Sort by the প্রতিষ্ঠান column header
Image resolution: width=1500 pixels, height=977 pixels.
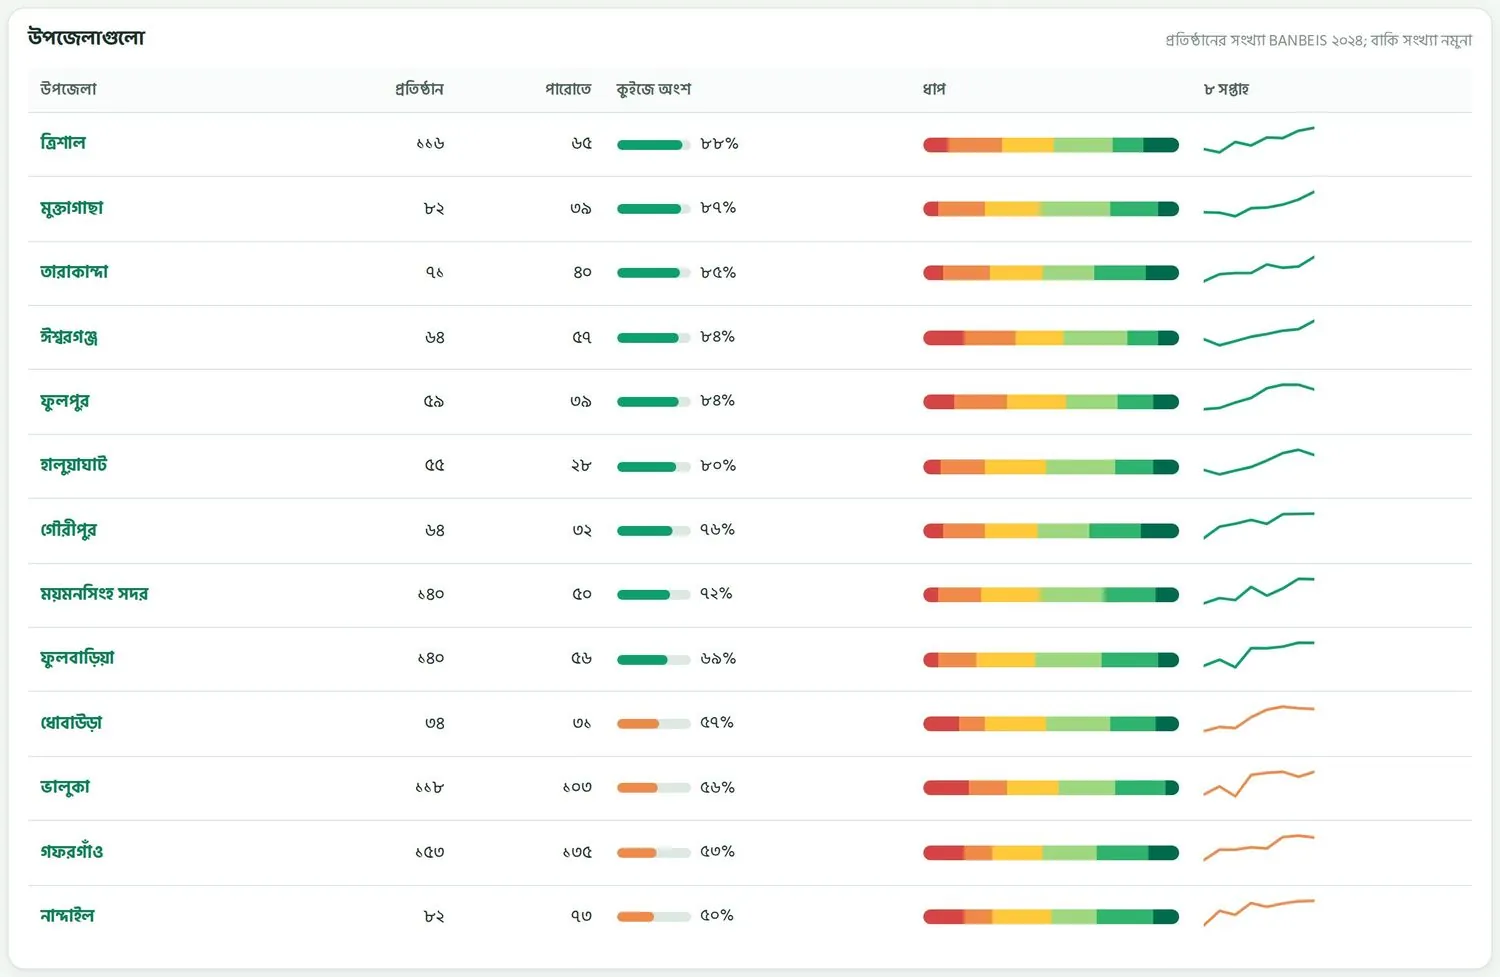[x=419, y=89]
